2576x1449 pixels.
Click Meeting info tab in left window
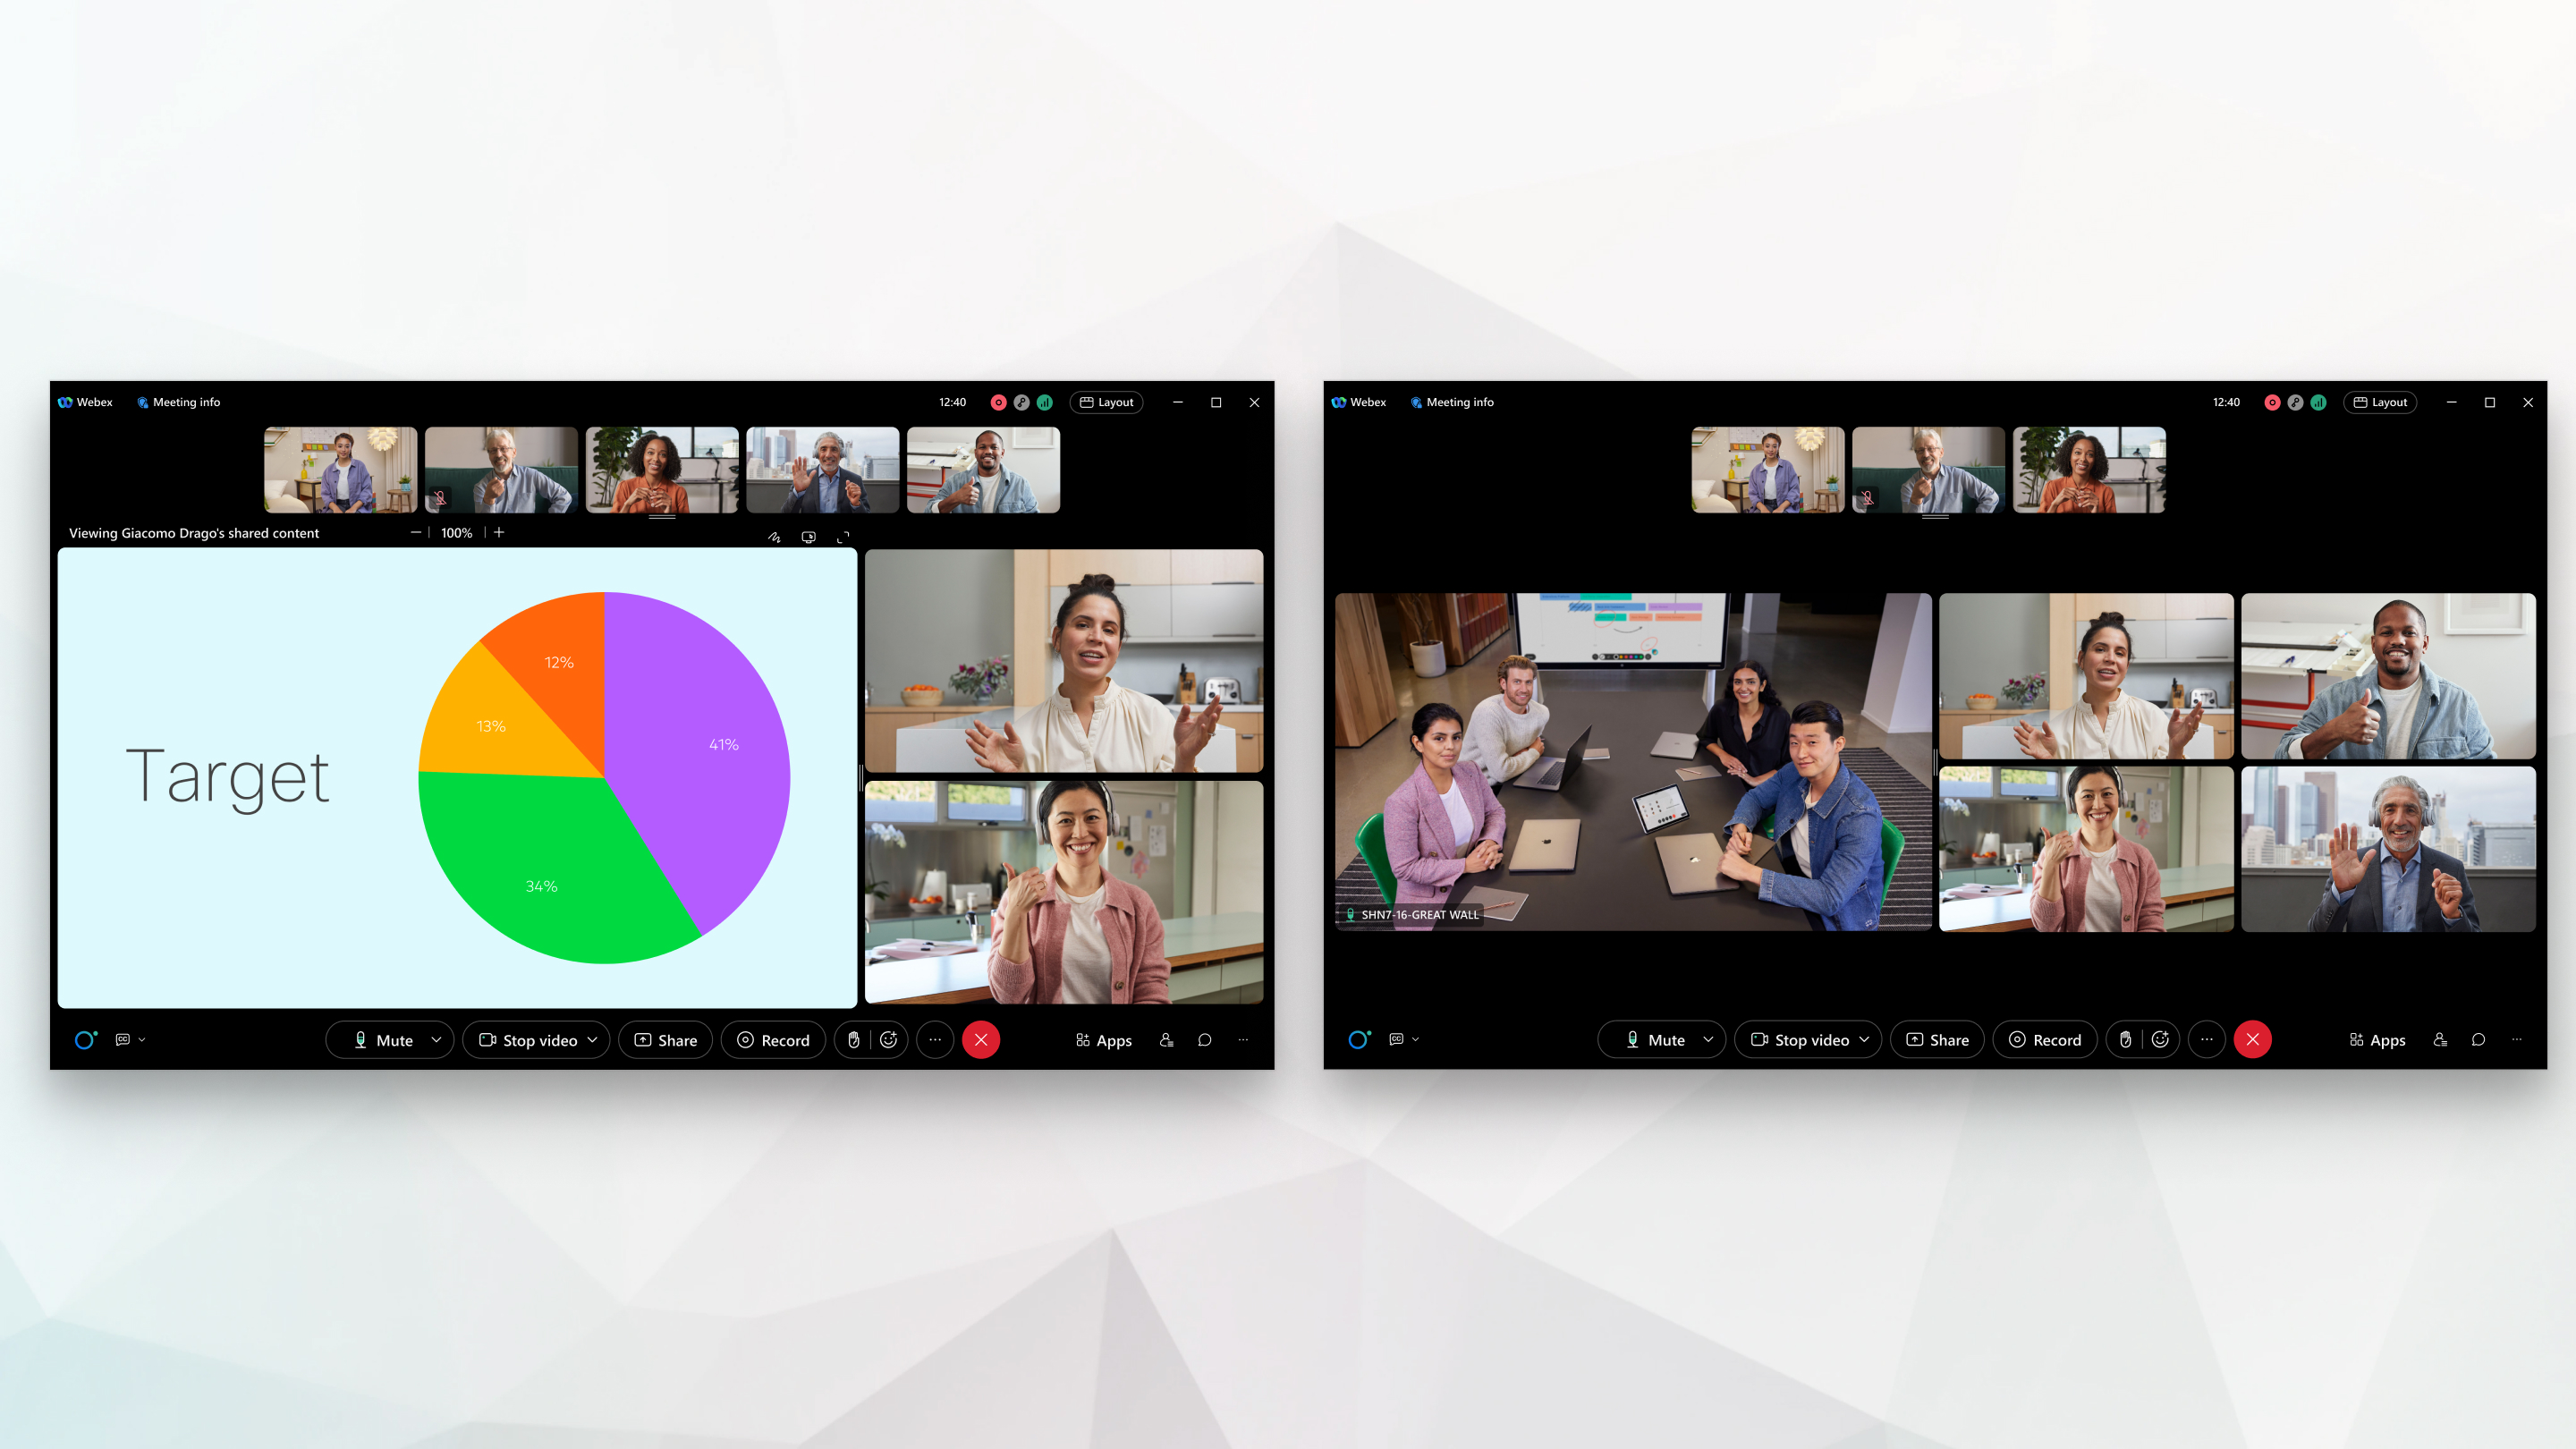pyautogui.click(x=179, y=402)
